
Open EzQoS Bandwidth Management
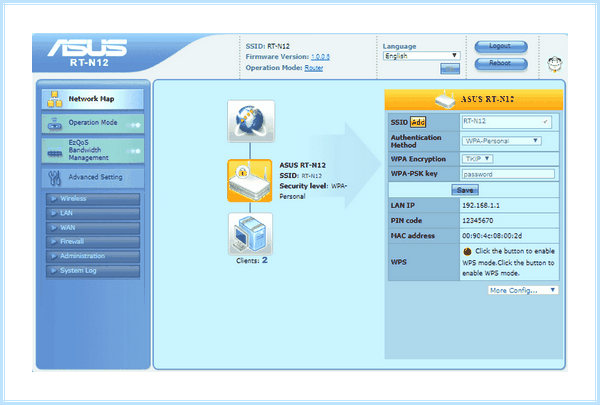pos(93,150)
